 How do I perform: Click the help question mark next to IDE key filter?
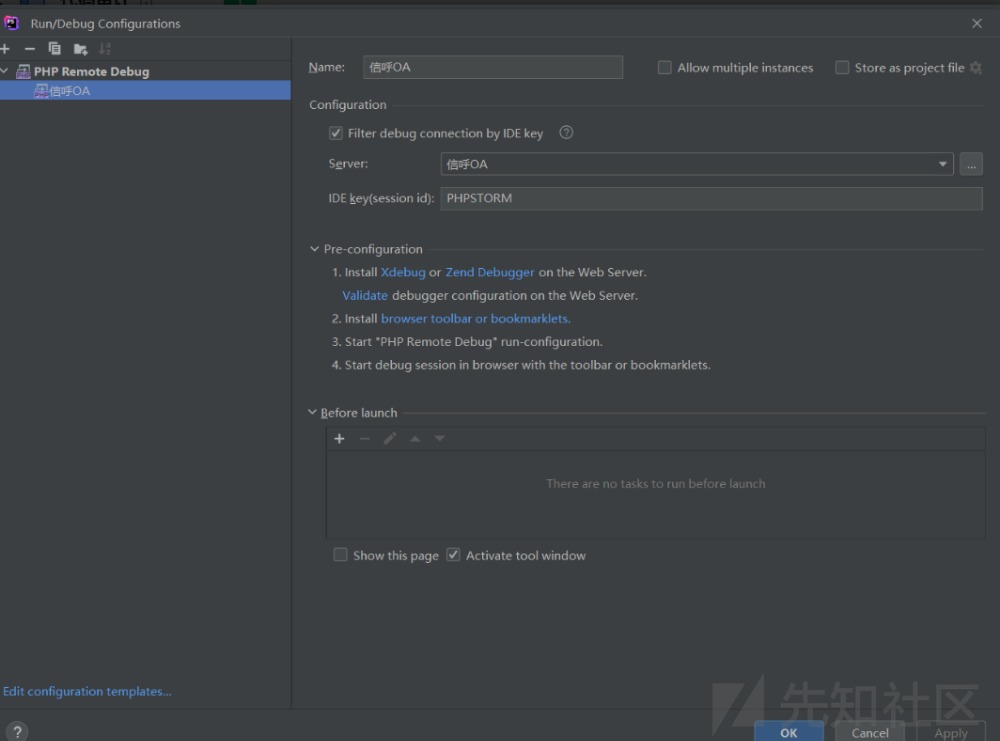click(x=566, y=133)
